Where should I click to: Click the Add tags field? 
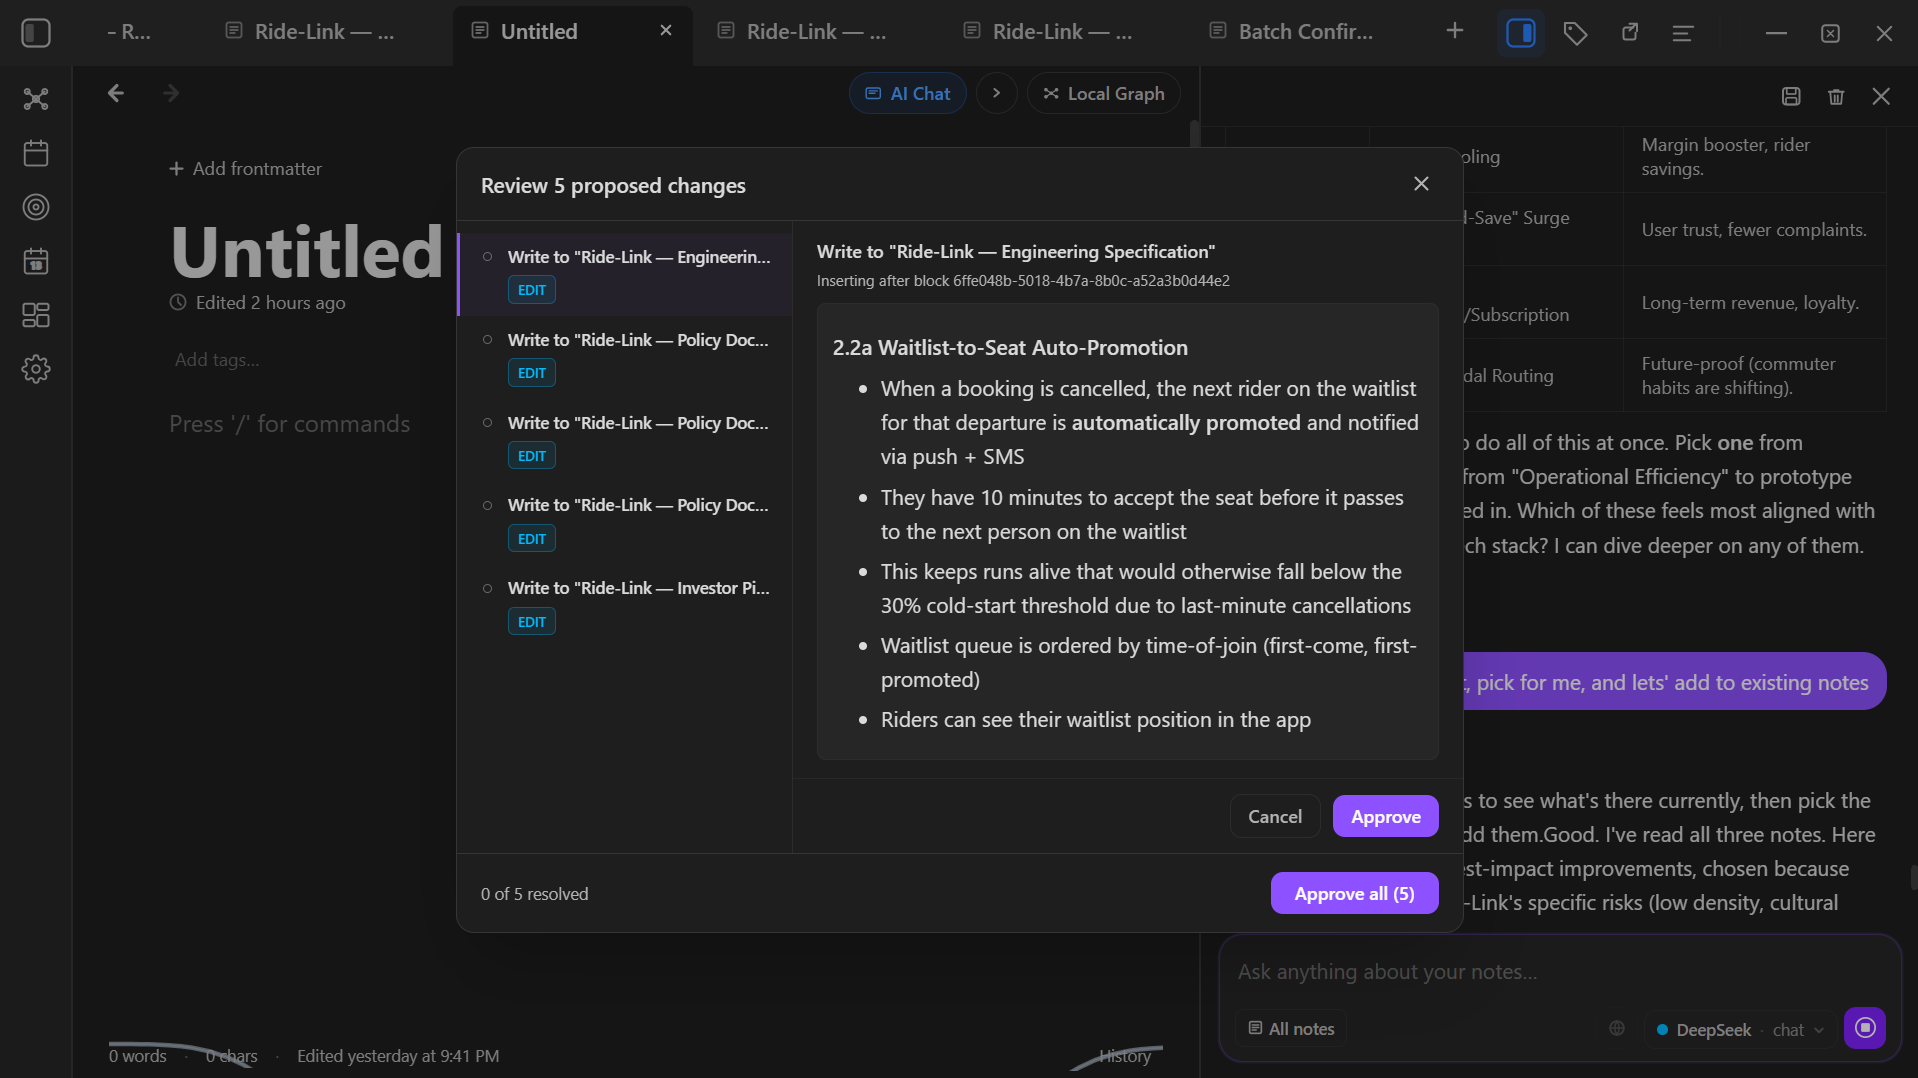click(217, 360)
